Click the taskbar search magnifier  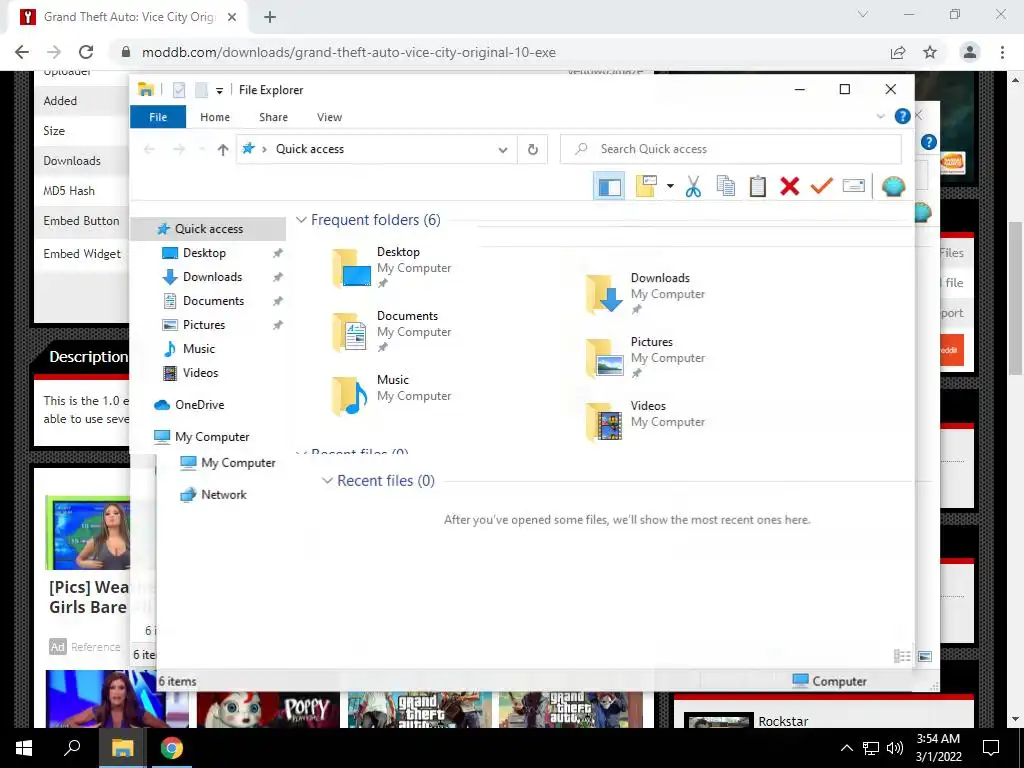(72, 748)
